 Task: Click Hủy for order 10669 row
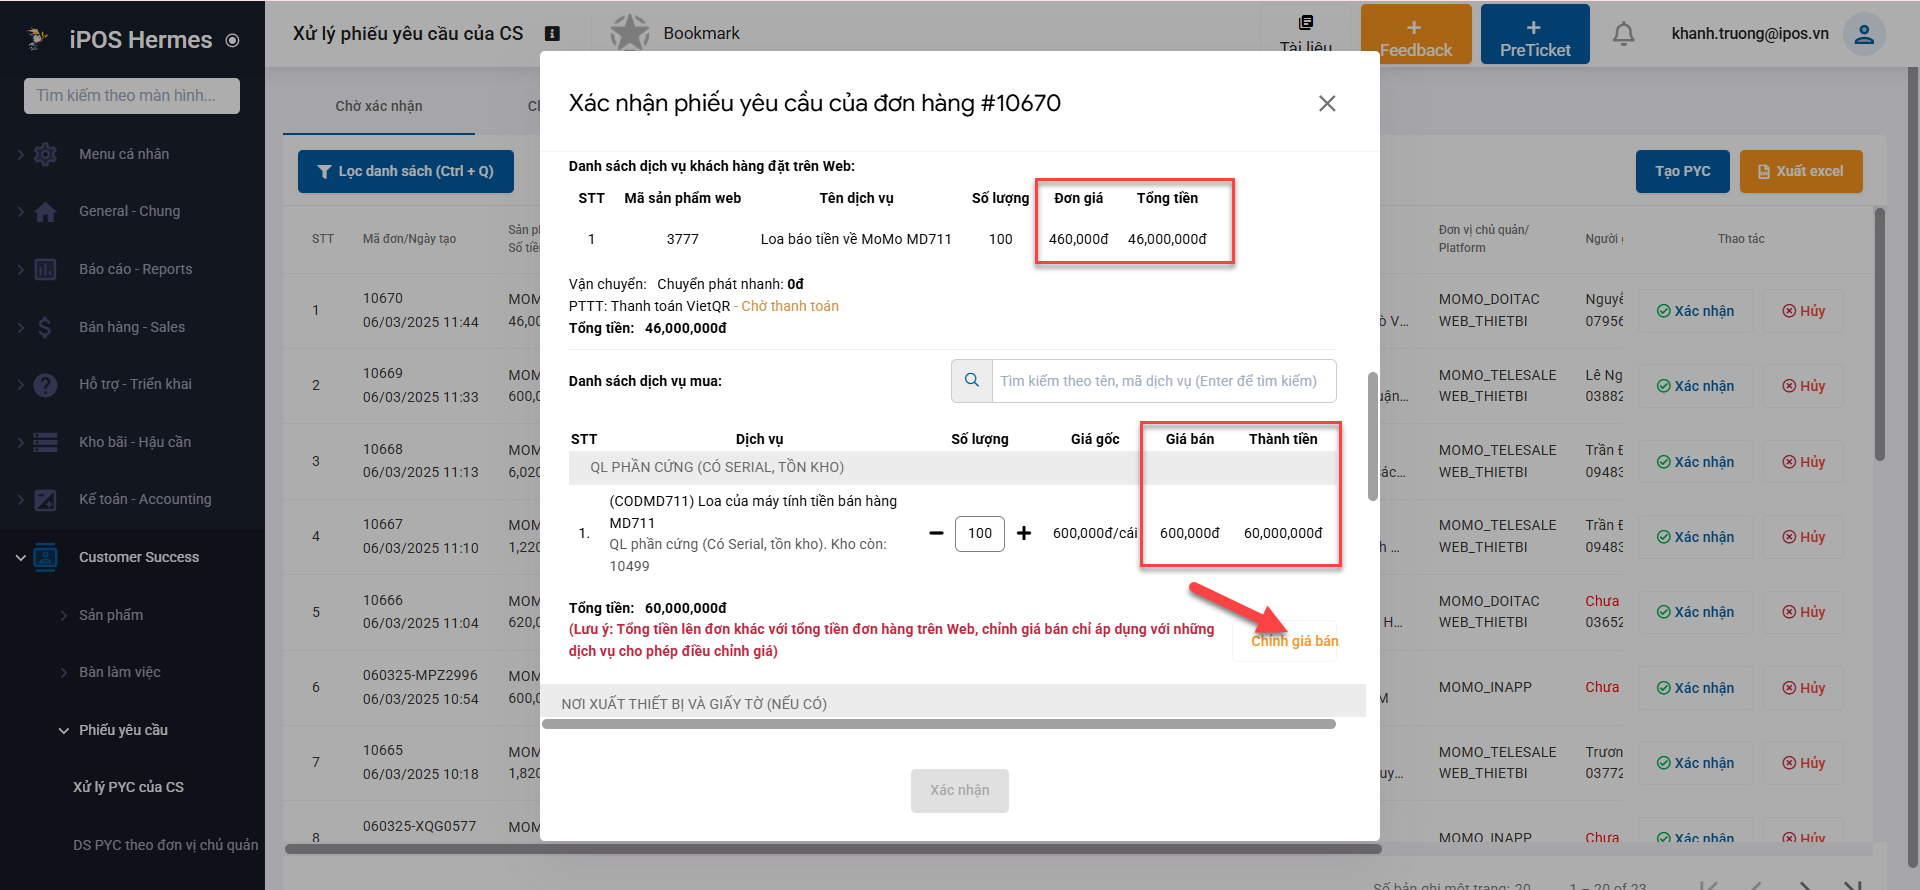point(1804,387)
